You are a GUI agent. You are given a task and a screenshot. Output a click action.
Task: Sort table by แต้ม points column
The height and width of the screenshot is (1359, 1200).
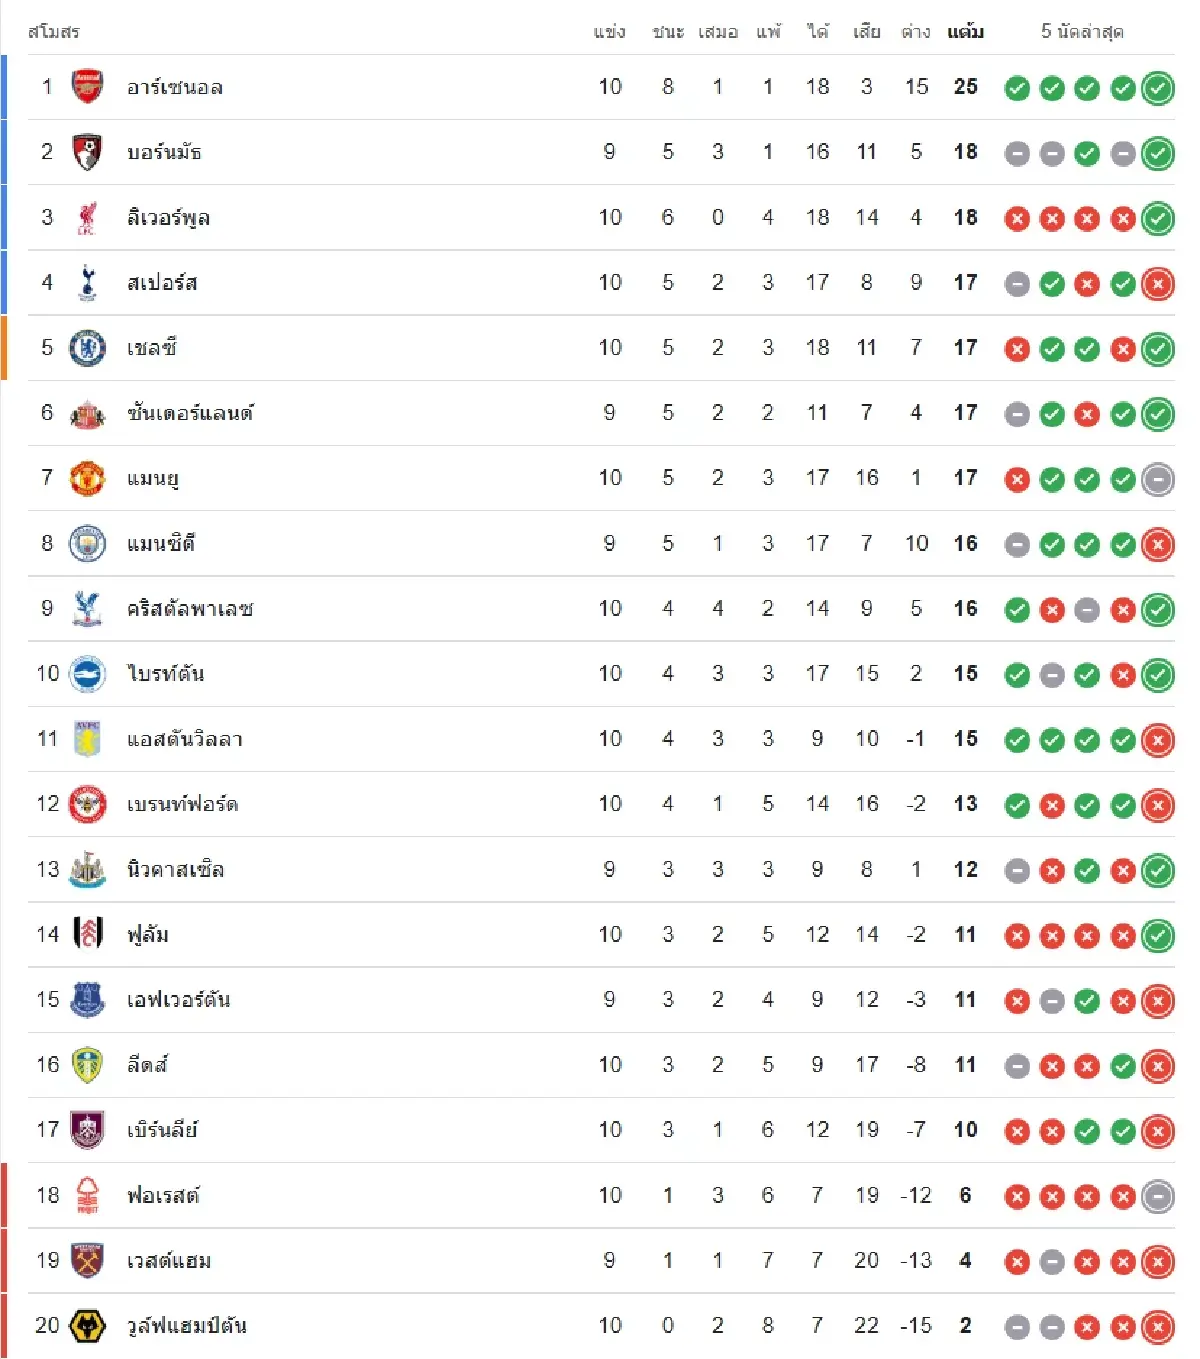[x=965, y=32]
